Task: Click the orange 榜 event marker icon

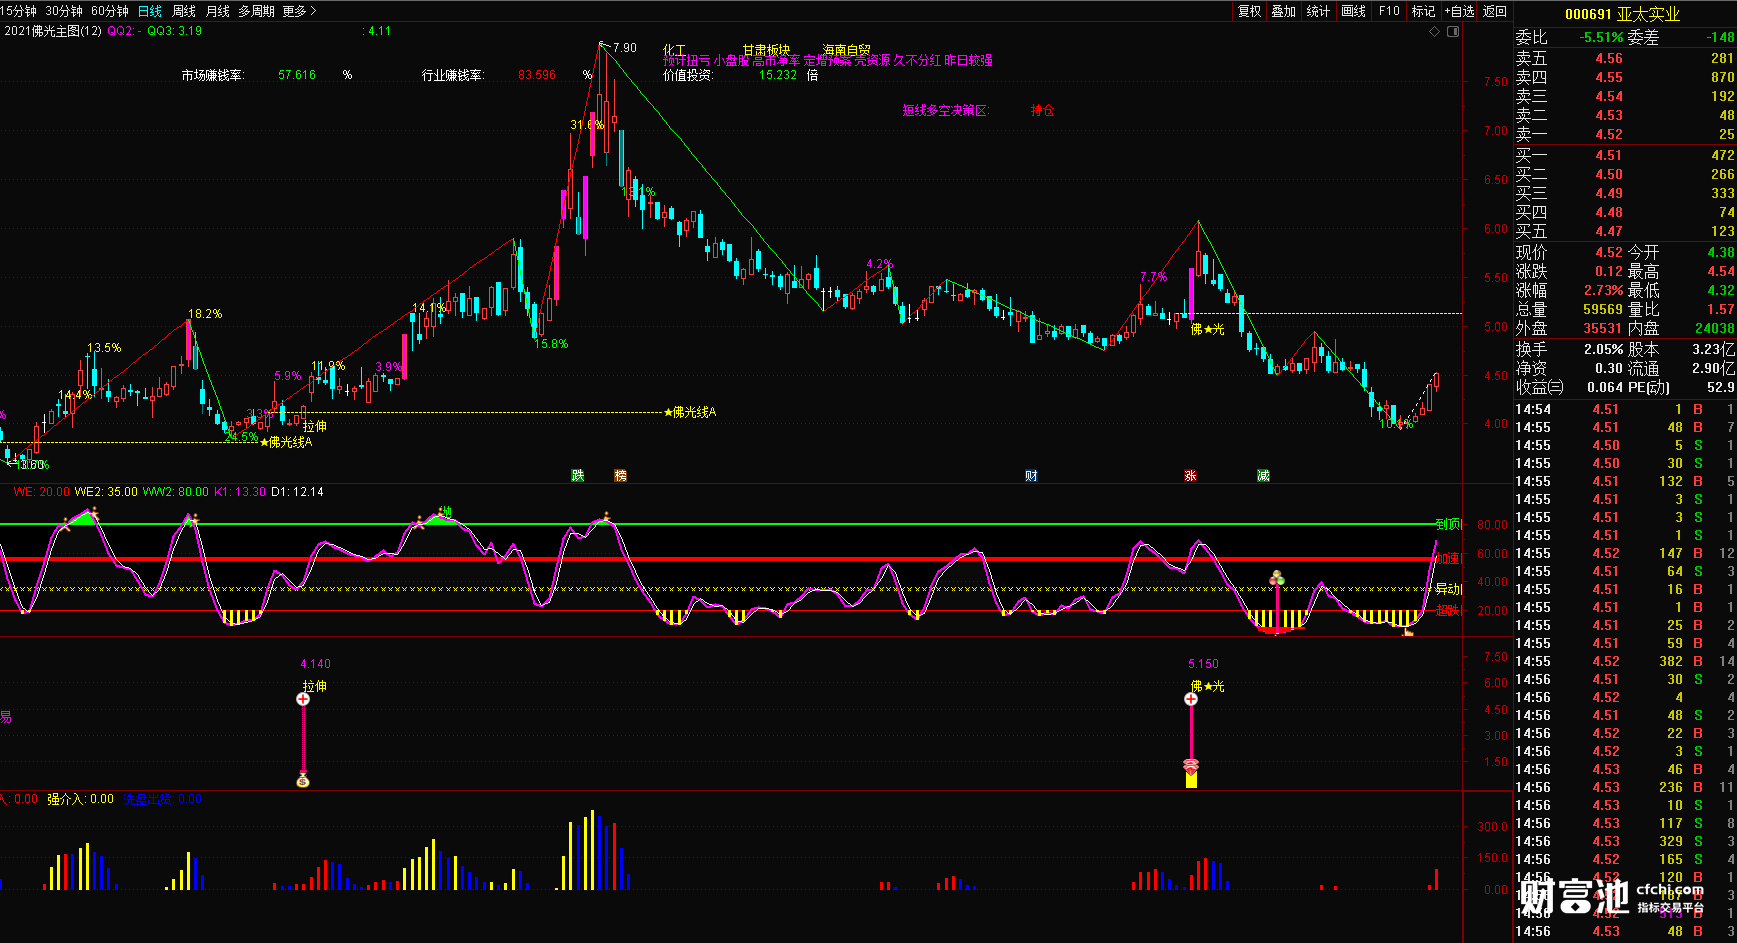Action: tap(620, 476)
